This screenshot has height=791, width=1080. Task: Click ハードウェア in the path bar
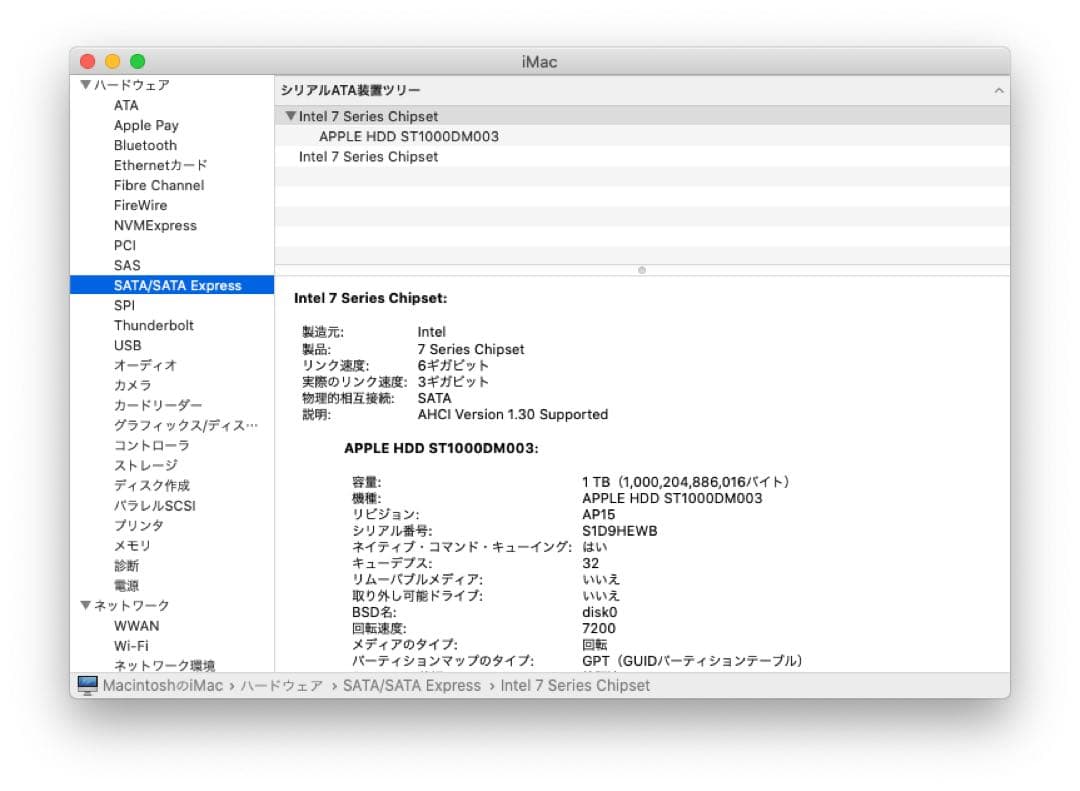pos(282,685)
